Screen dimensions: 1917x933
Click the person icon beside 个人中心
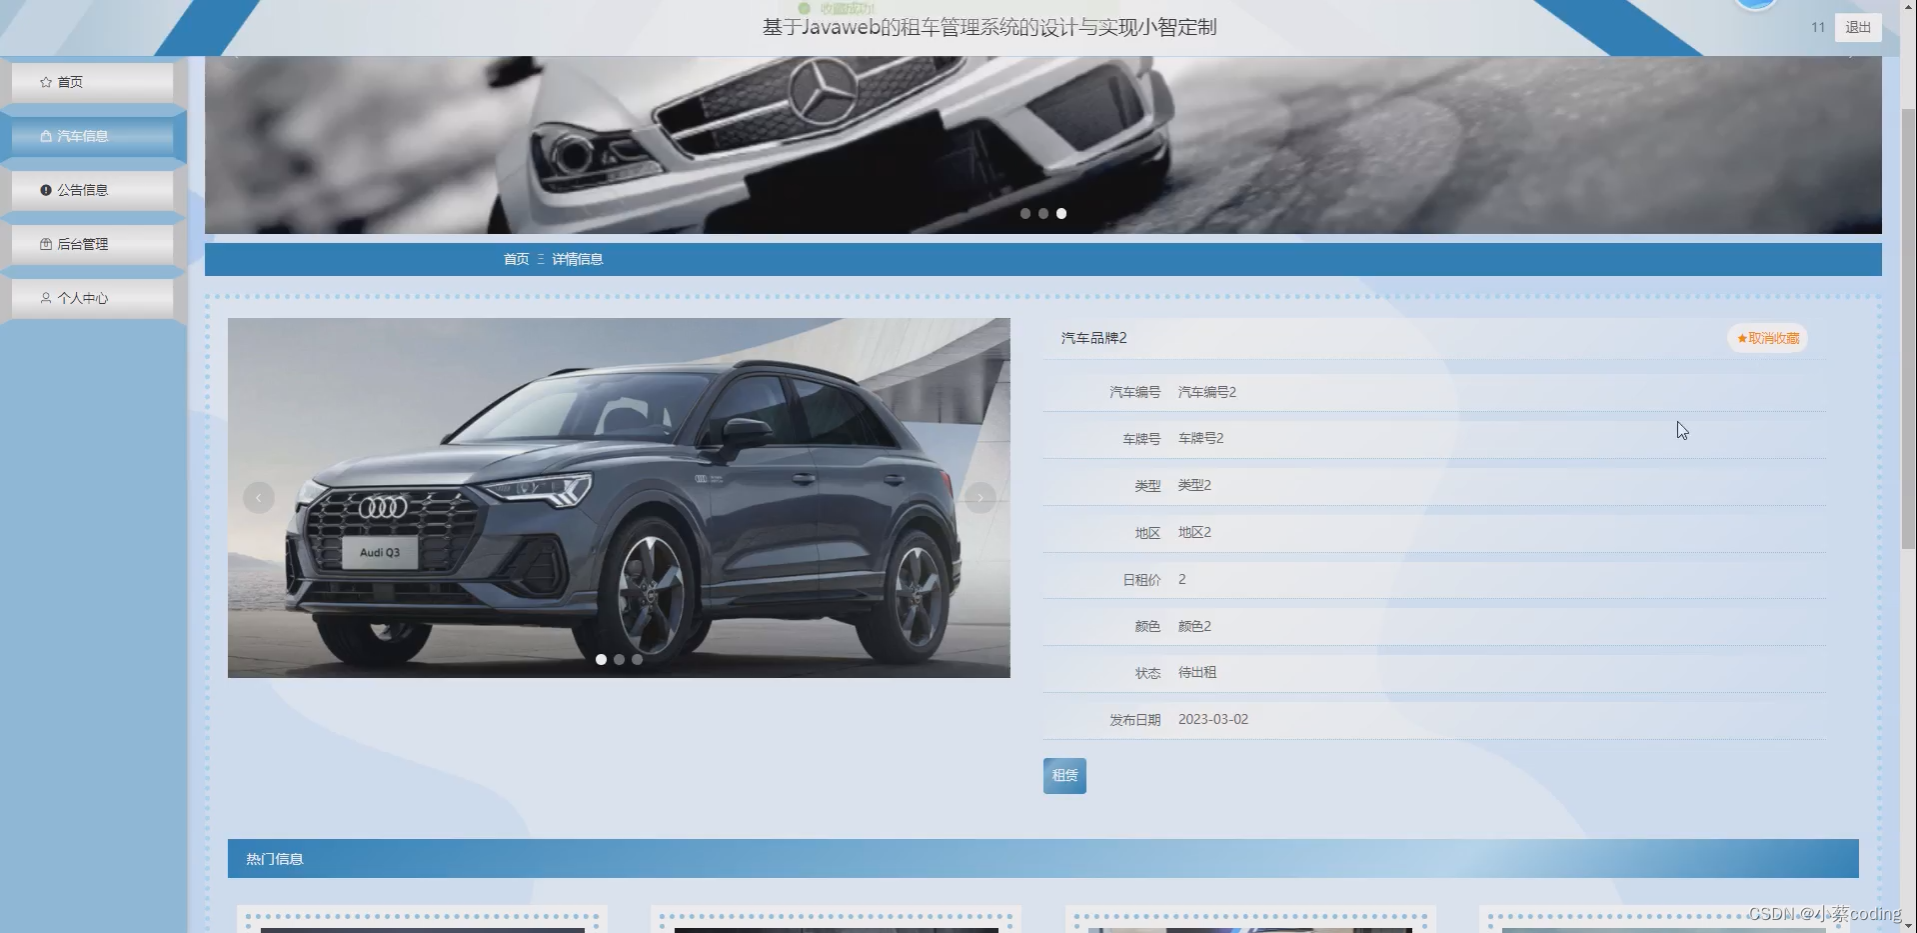pos(46,298)
